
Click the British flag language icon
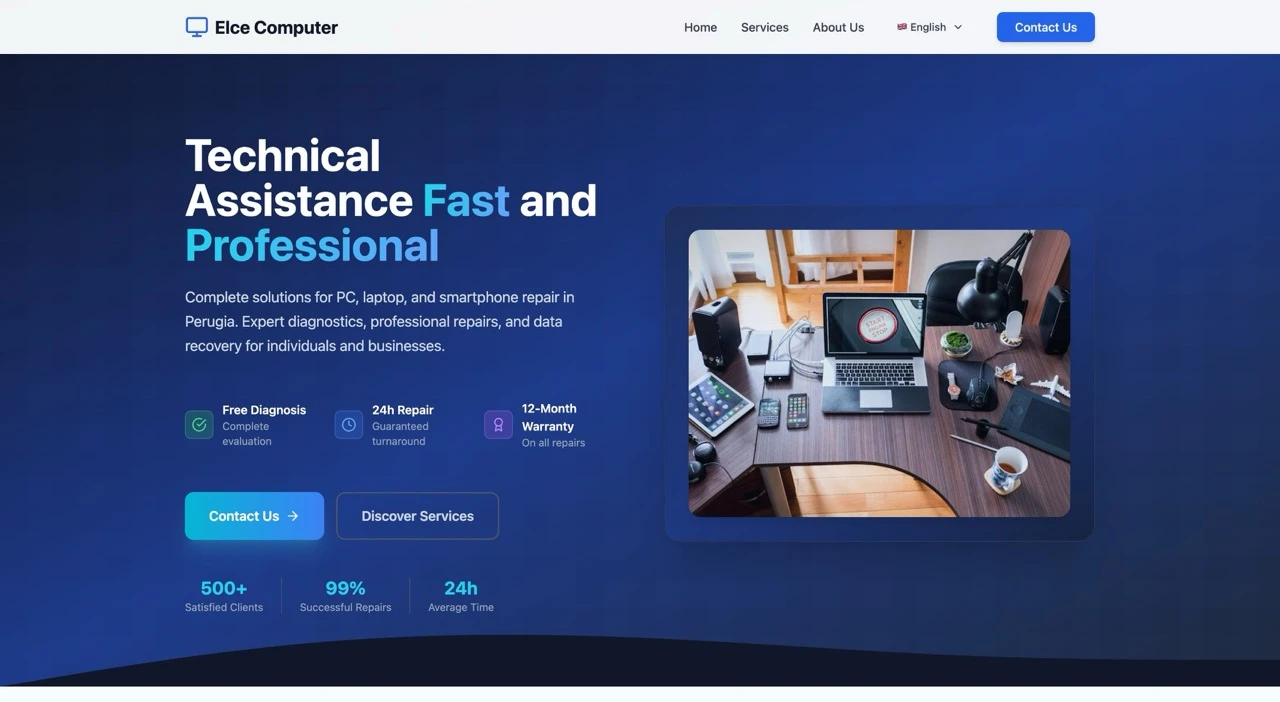pyautogui.click(x=903, y=27)
